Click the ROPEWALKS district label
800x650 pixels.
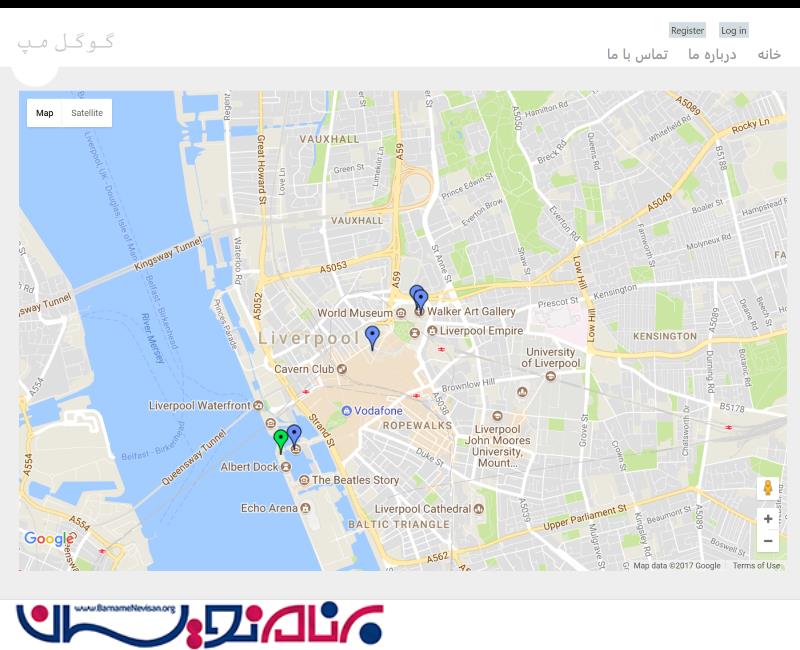tap(417, 426)
